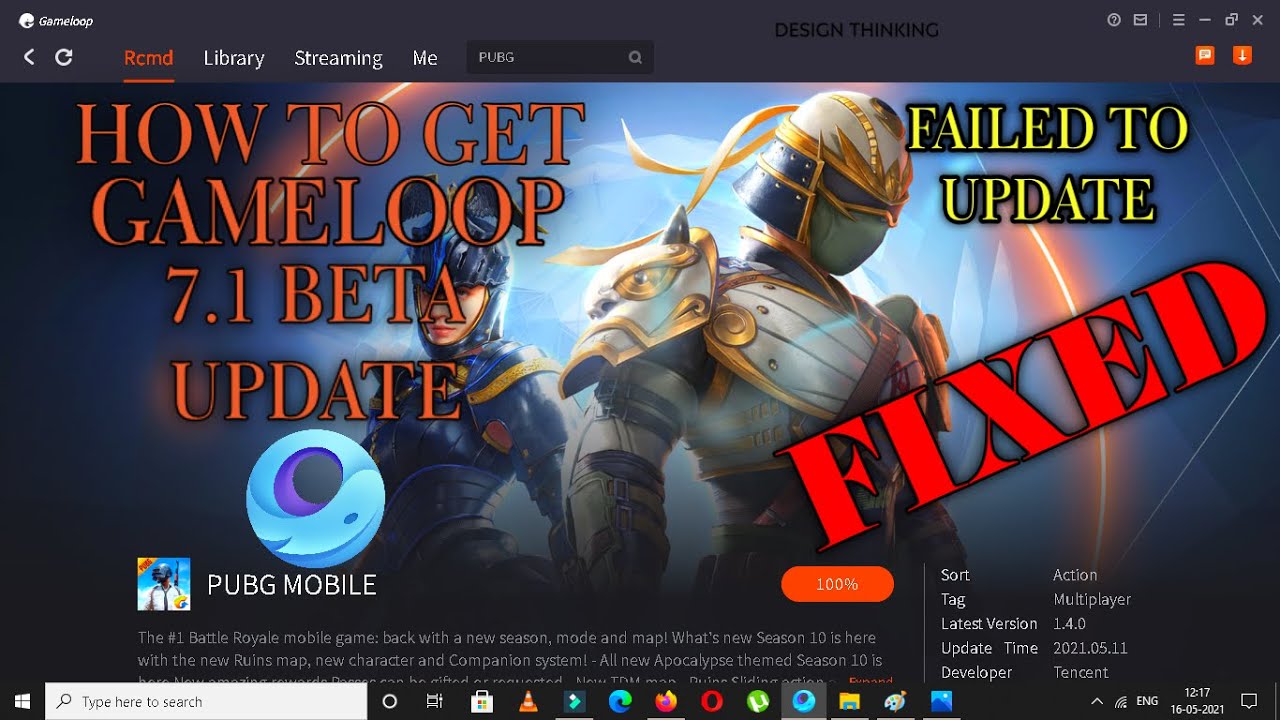Screen dimensions: 1280x720
Task: Go back with the arrow icon
Action: tap(29, 57)
